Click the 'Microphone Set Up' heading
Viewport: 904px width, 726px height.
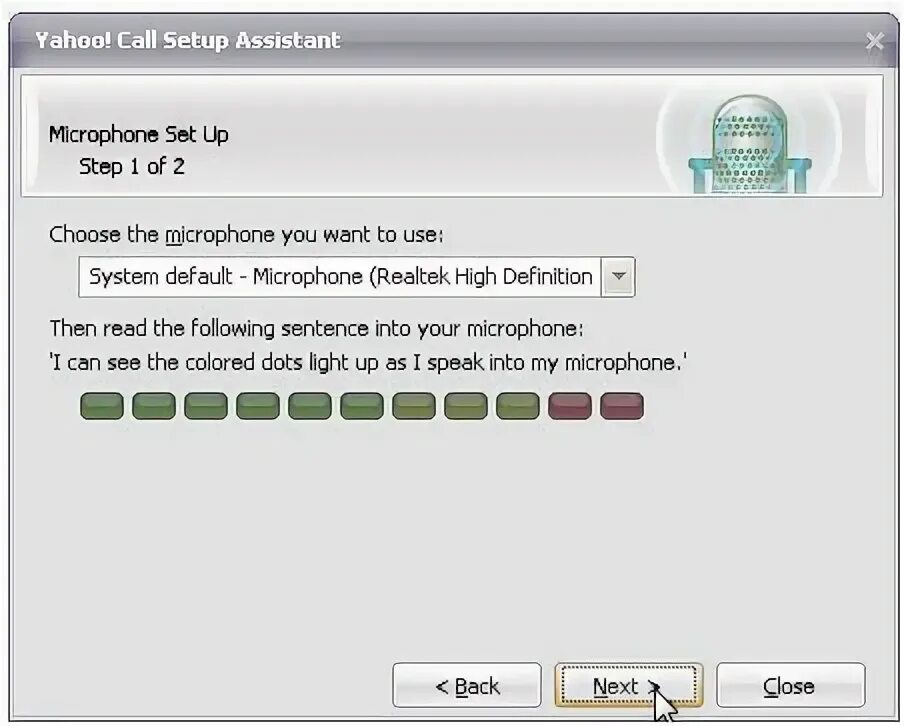coord(138,134)
